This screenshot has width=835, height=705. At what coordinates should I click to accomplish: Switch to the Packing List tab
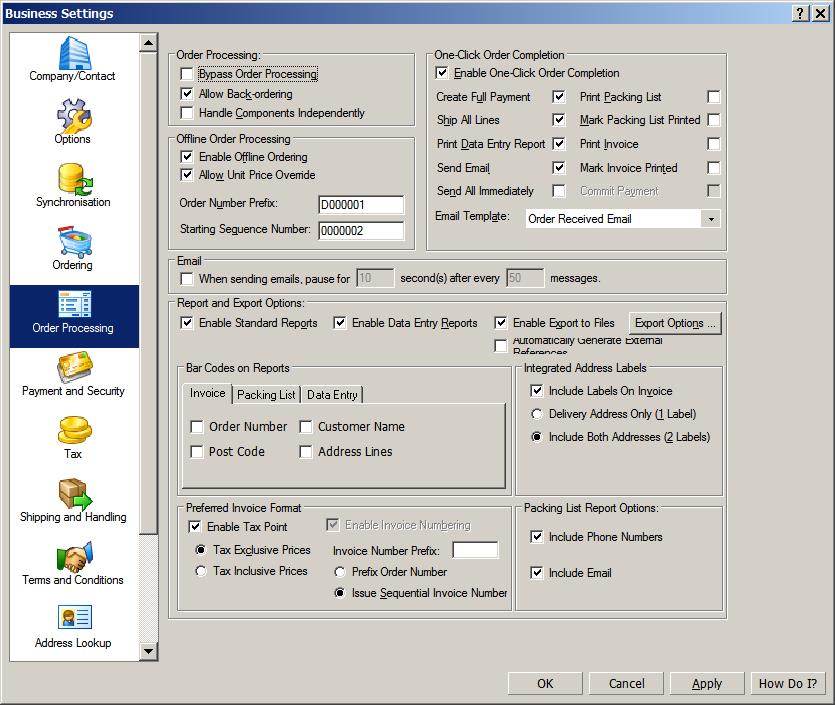(266, 395)
